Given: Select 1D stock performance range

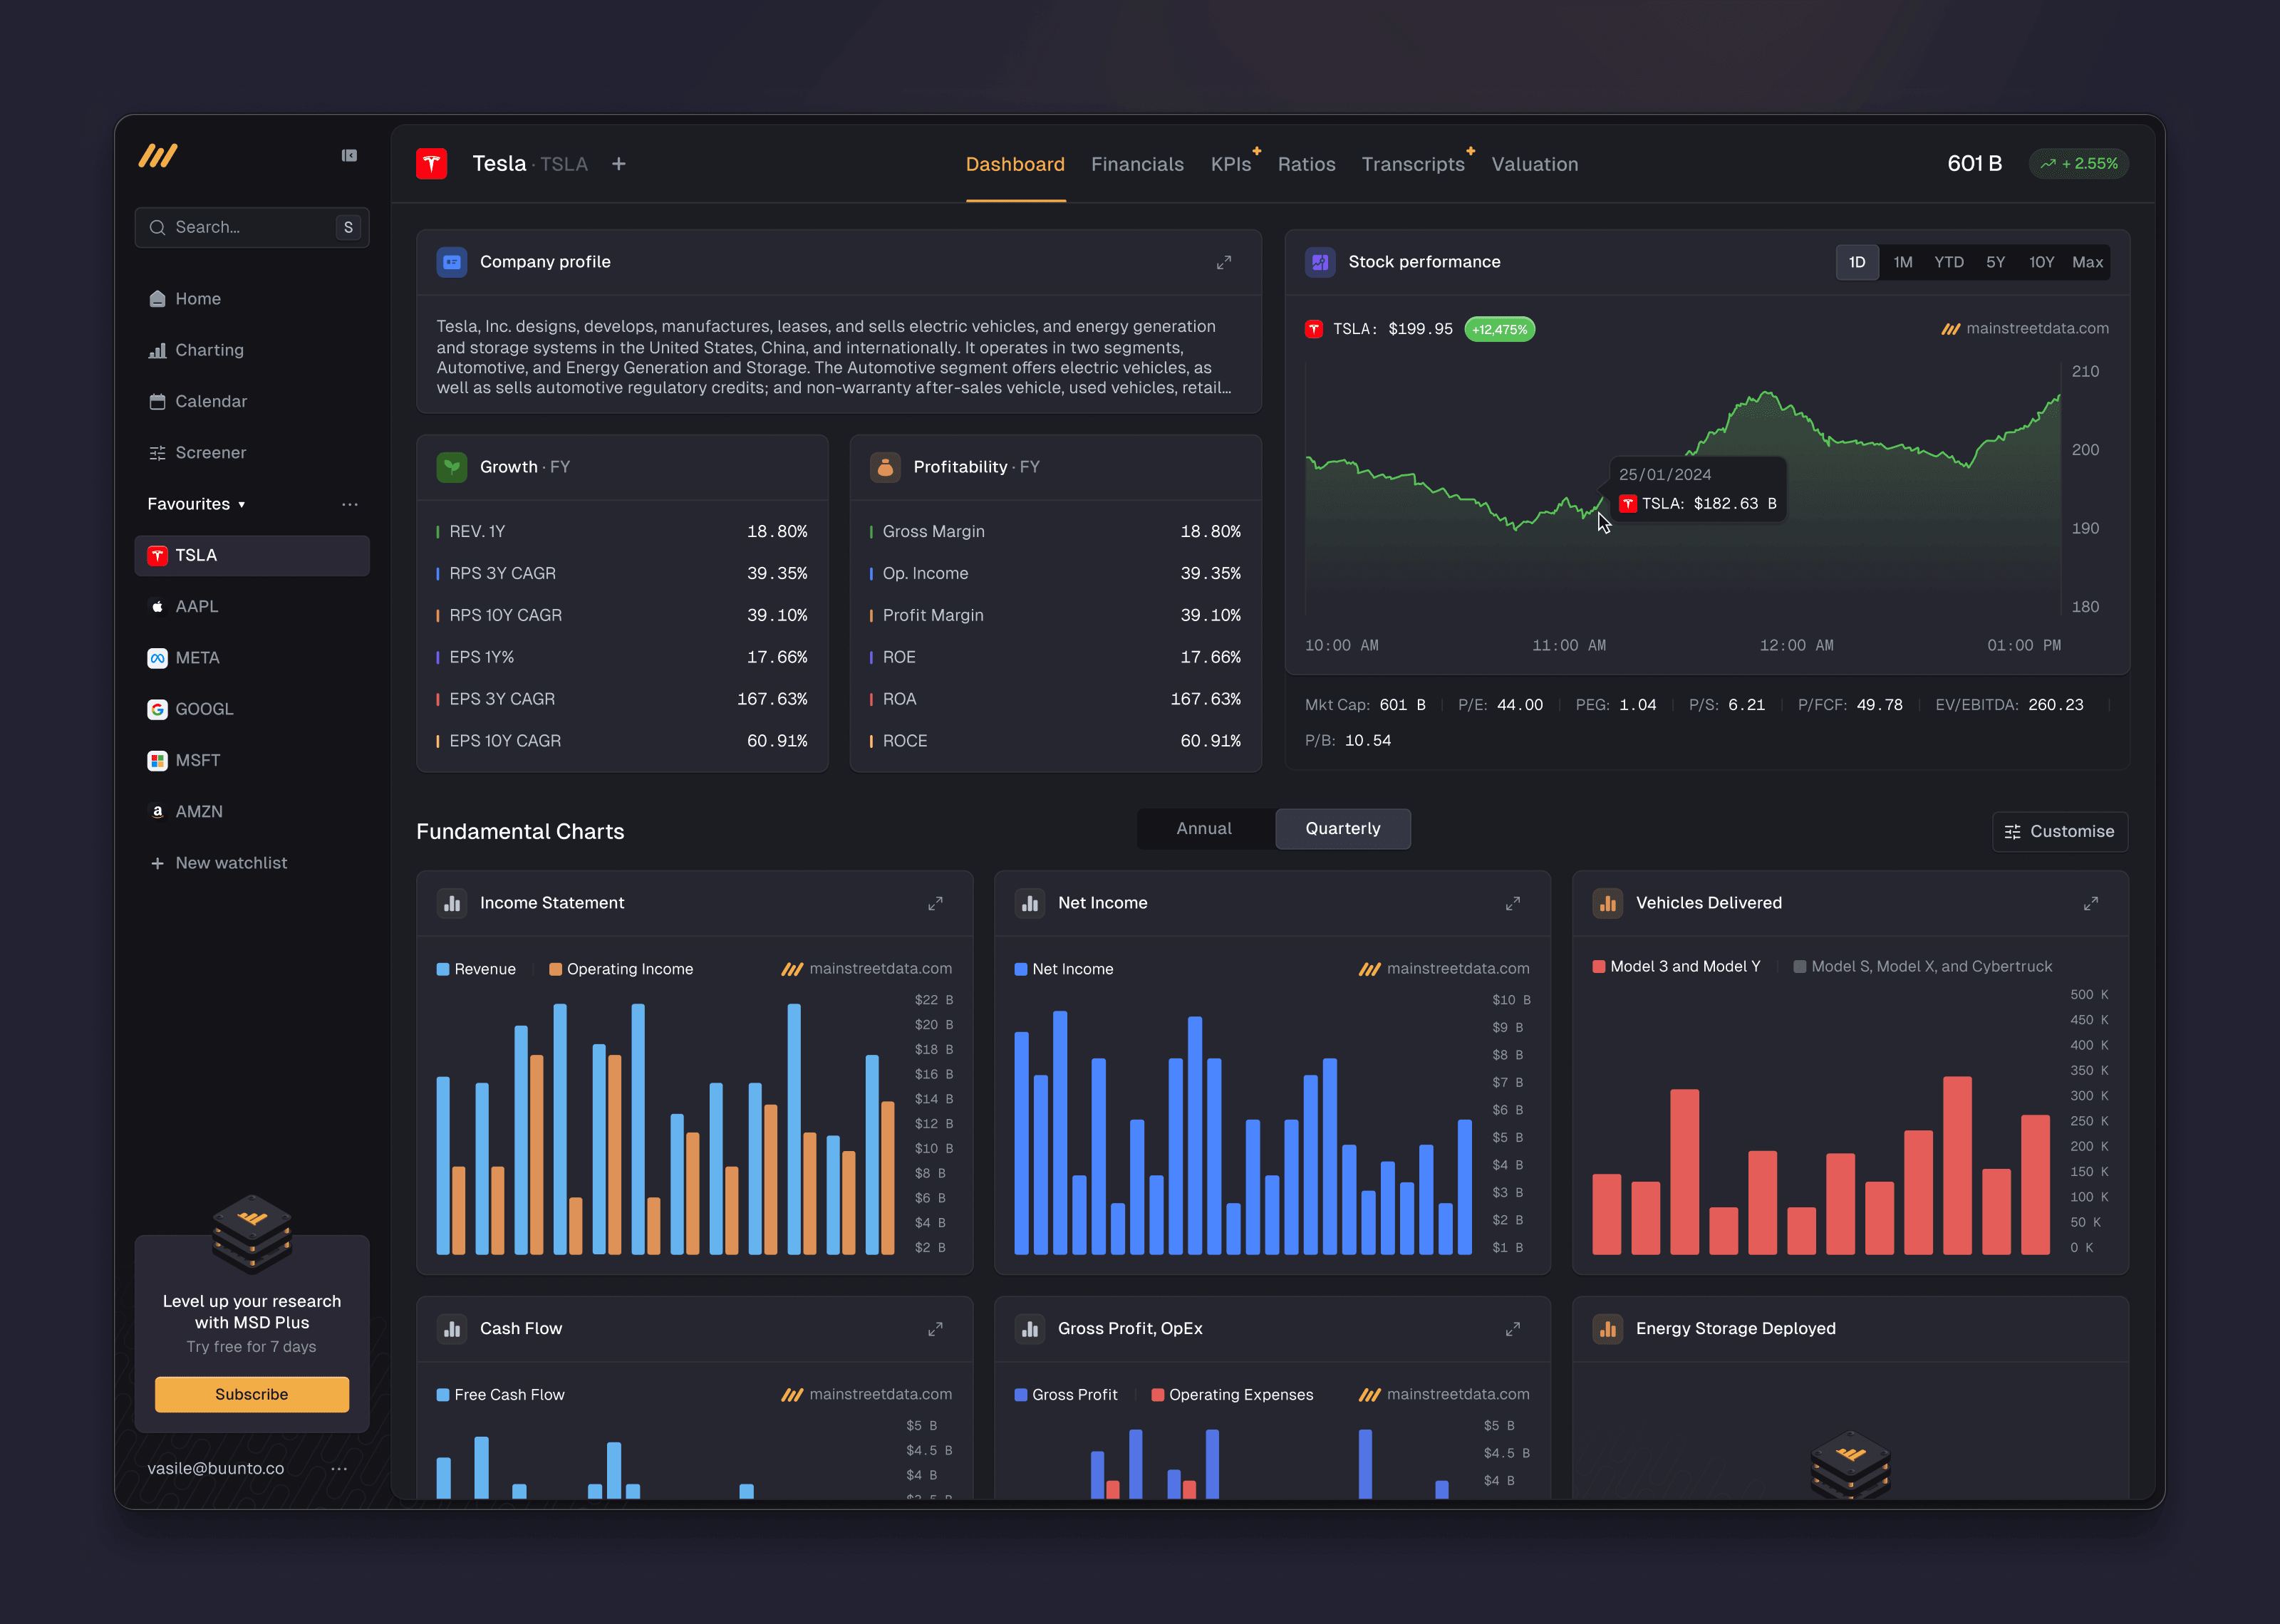Looking at the screenshot, I should 1857,262.
